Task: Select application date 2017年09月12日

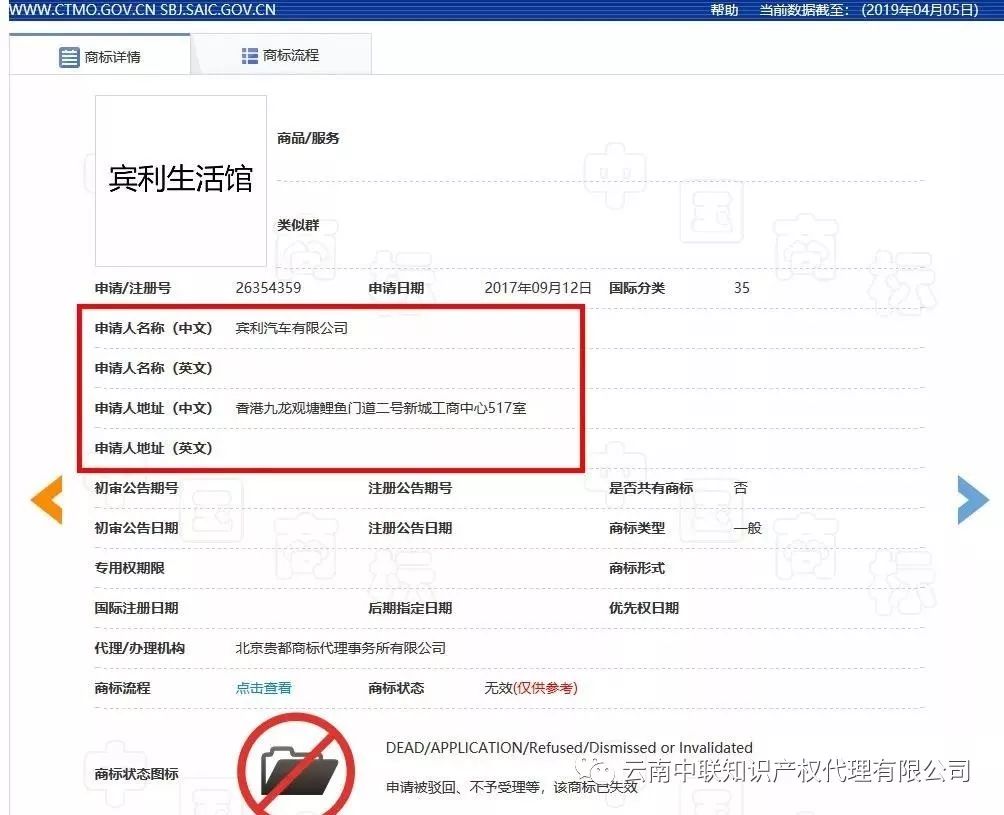Action: coord(538,287)
